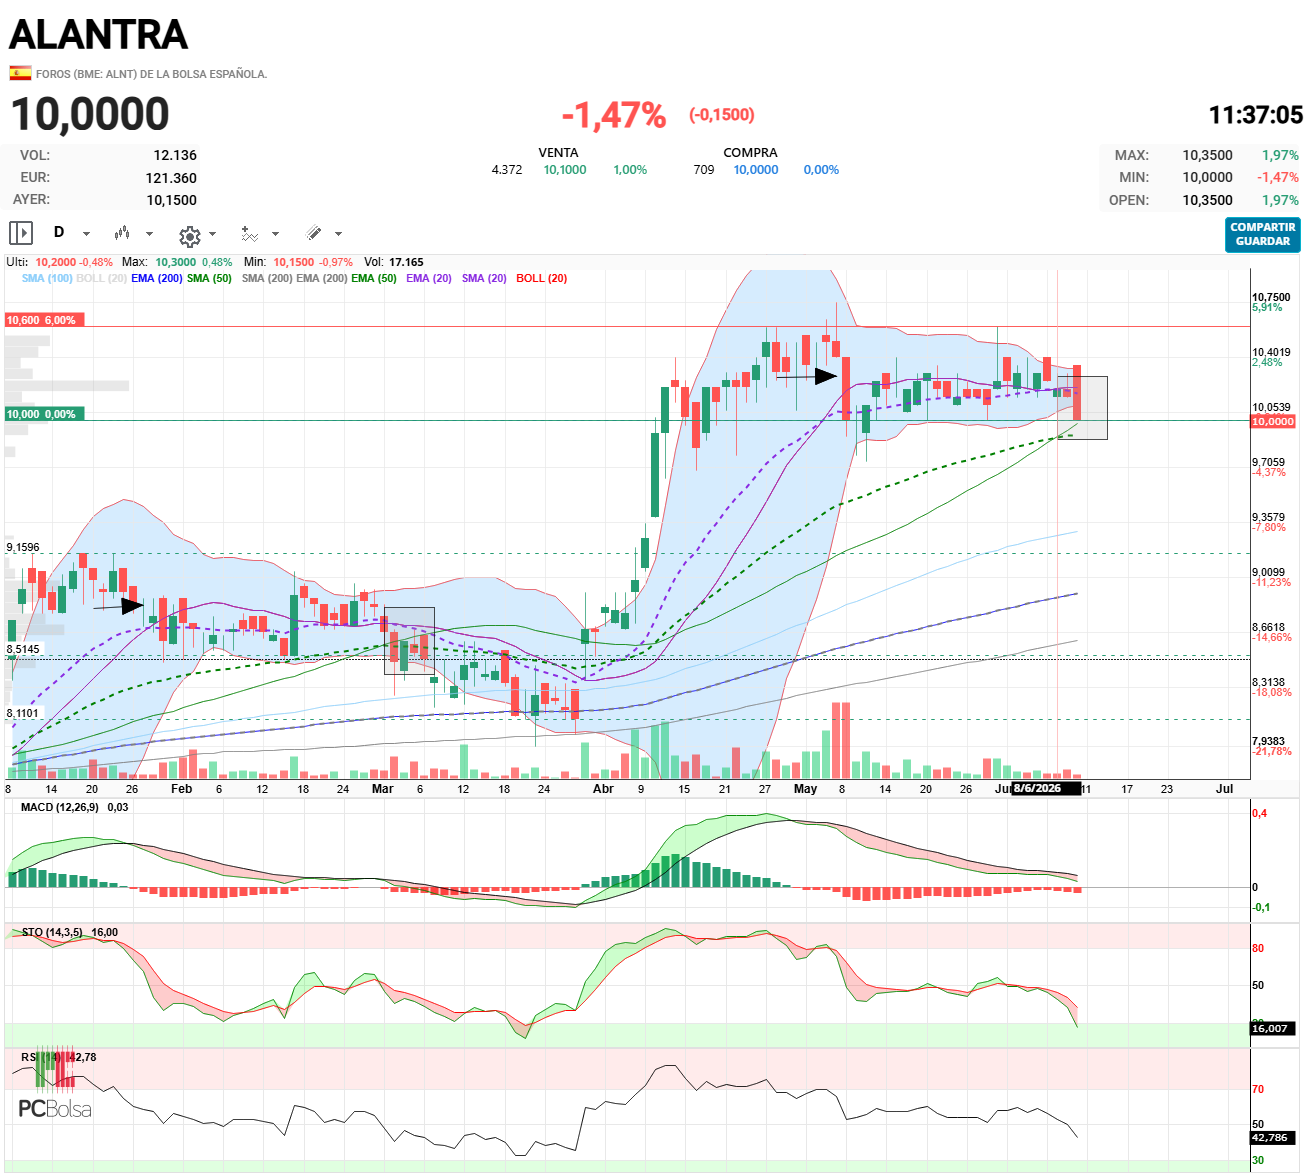Click the Feb label on time axis
The height and width of the screenshot is (1173, 1311).
[181, 789]
